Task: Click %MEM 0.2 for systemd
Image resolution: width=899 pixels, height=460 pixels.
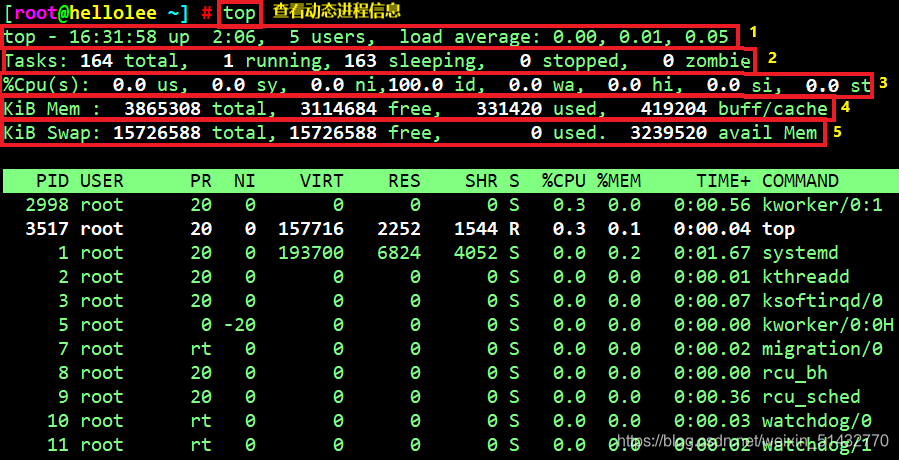Action: (x=624, y=253)
